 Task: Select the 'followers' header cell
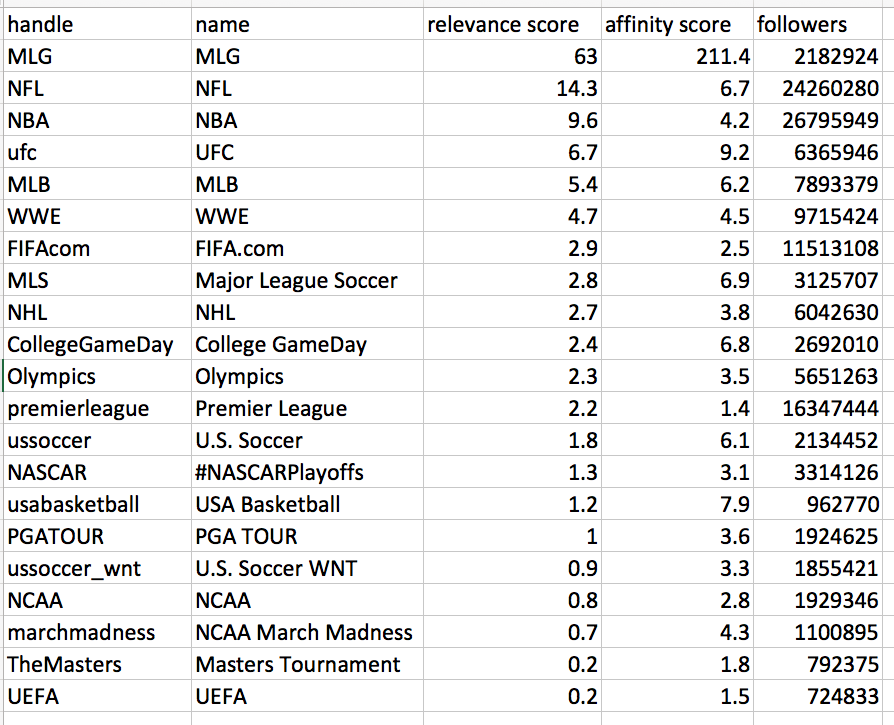point(818,24)
